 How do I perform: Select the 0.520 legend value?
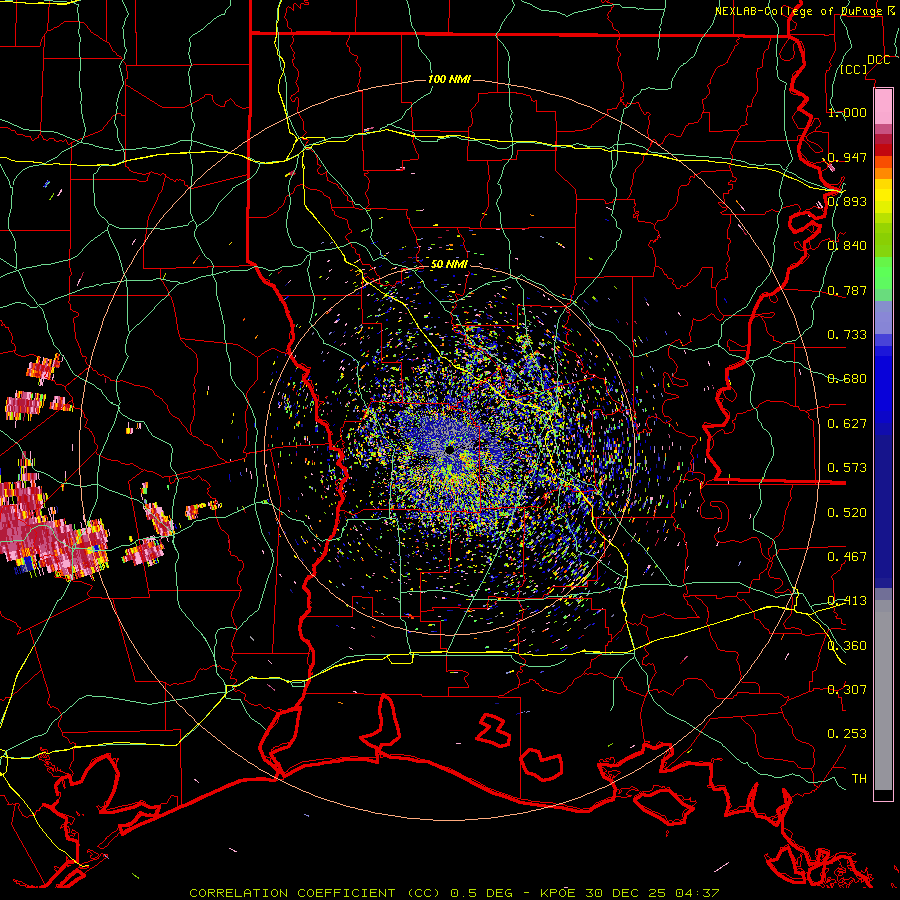click(x=847, y=513)
